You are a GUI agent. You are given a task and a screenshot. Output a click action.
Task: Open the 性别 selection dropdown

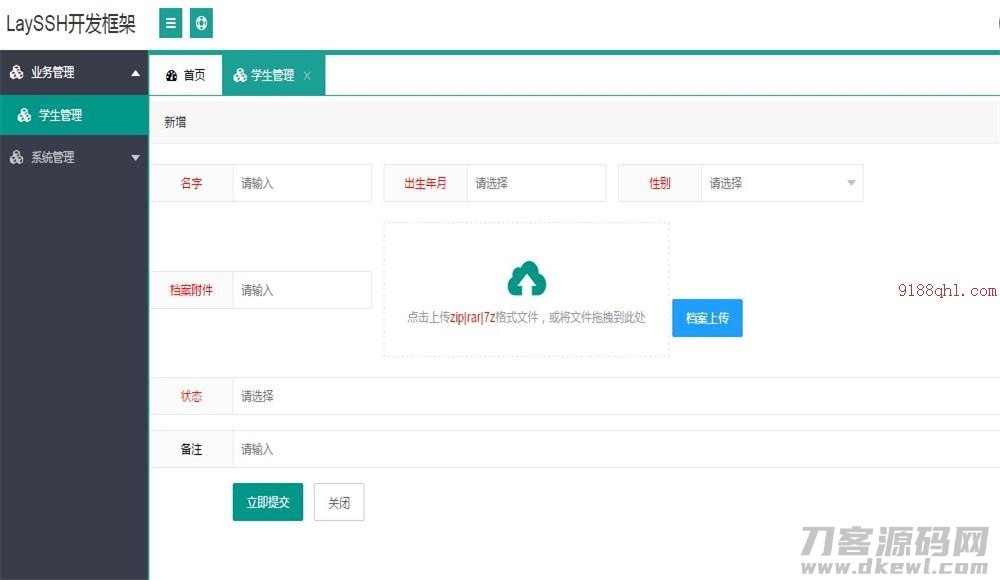coord(782,183)
